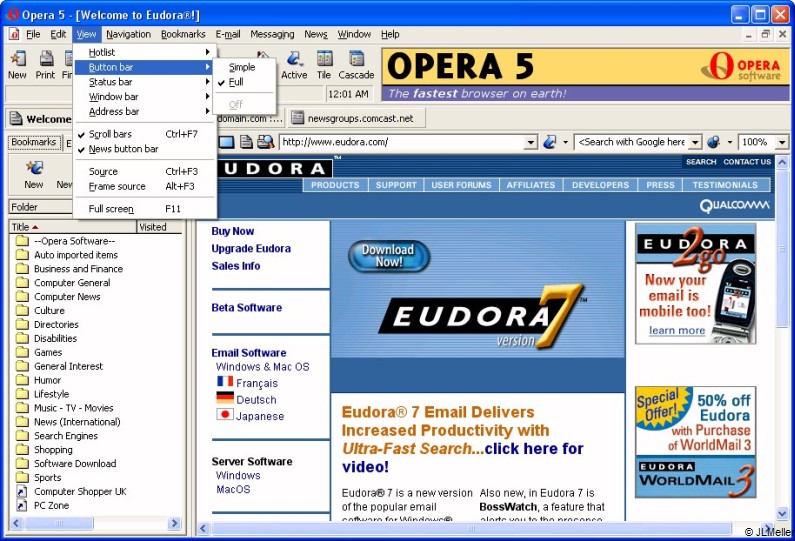Image resolution: width=795 pixels, height=541 pixels.
Task: Open the arrow next to Go icon
Action: [565, 142]
